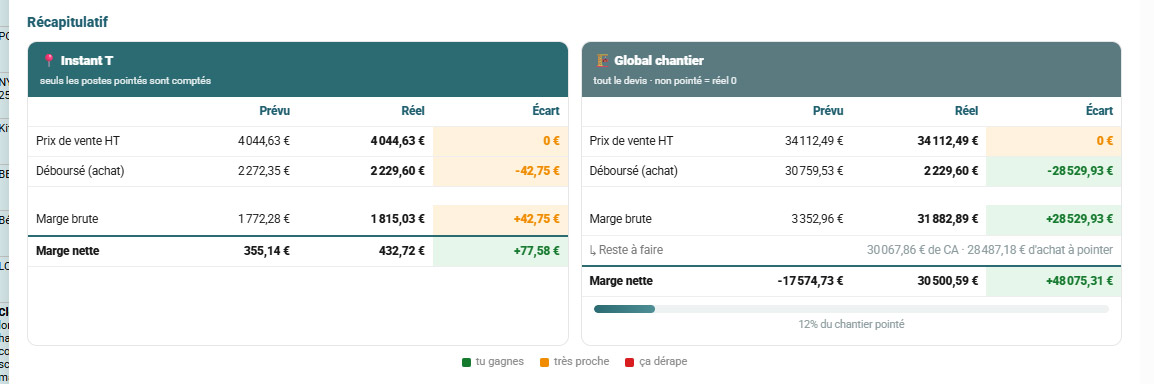Click the Prévu column header in Instant T
Viewport: 1154px width, 384px height.
point(275,111)
